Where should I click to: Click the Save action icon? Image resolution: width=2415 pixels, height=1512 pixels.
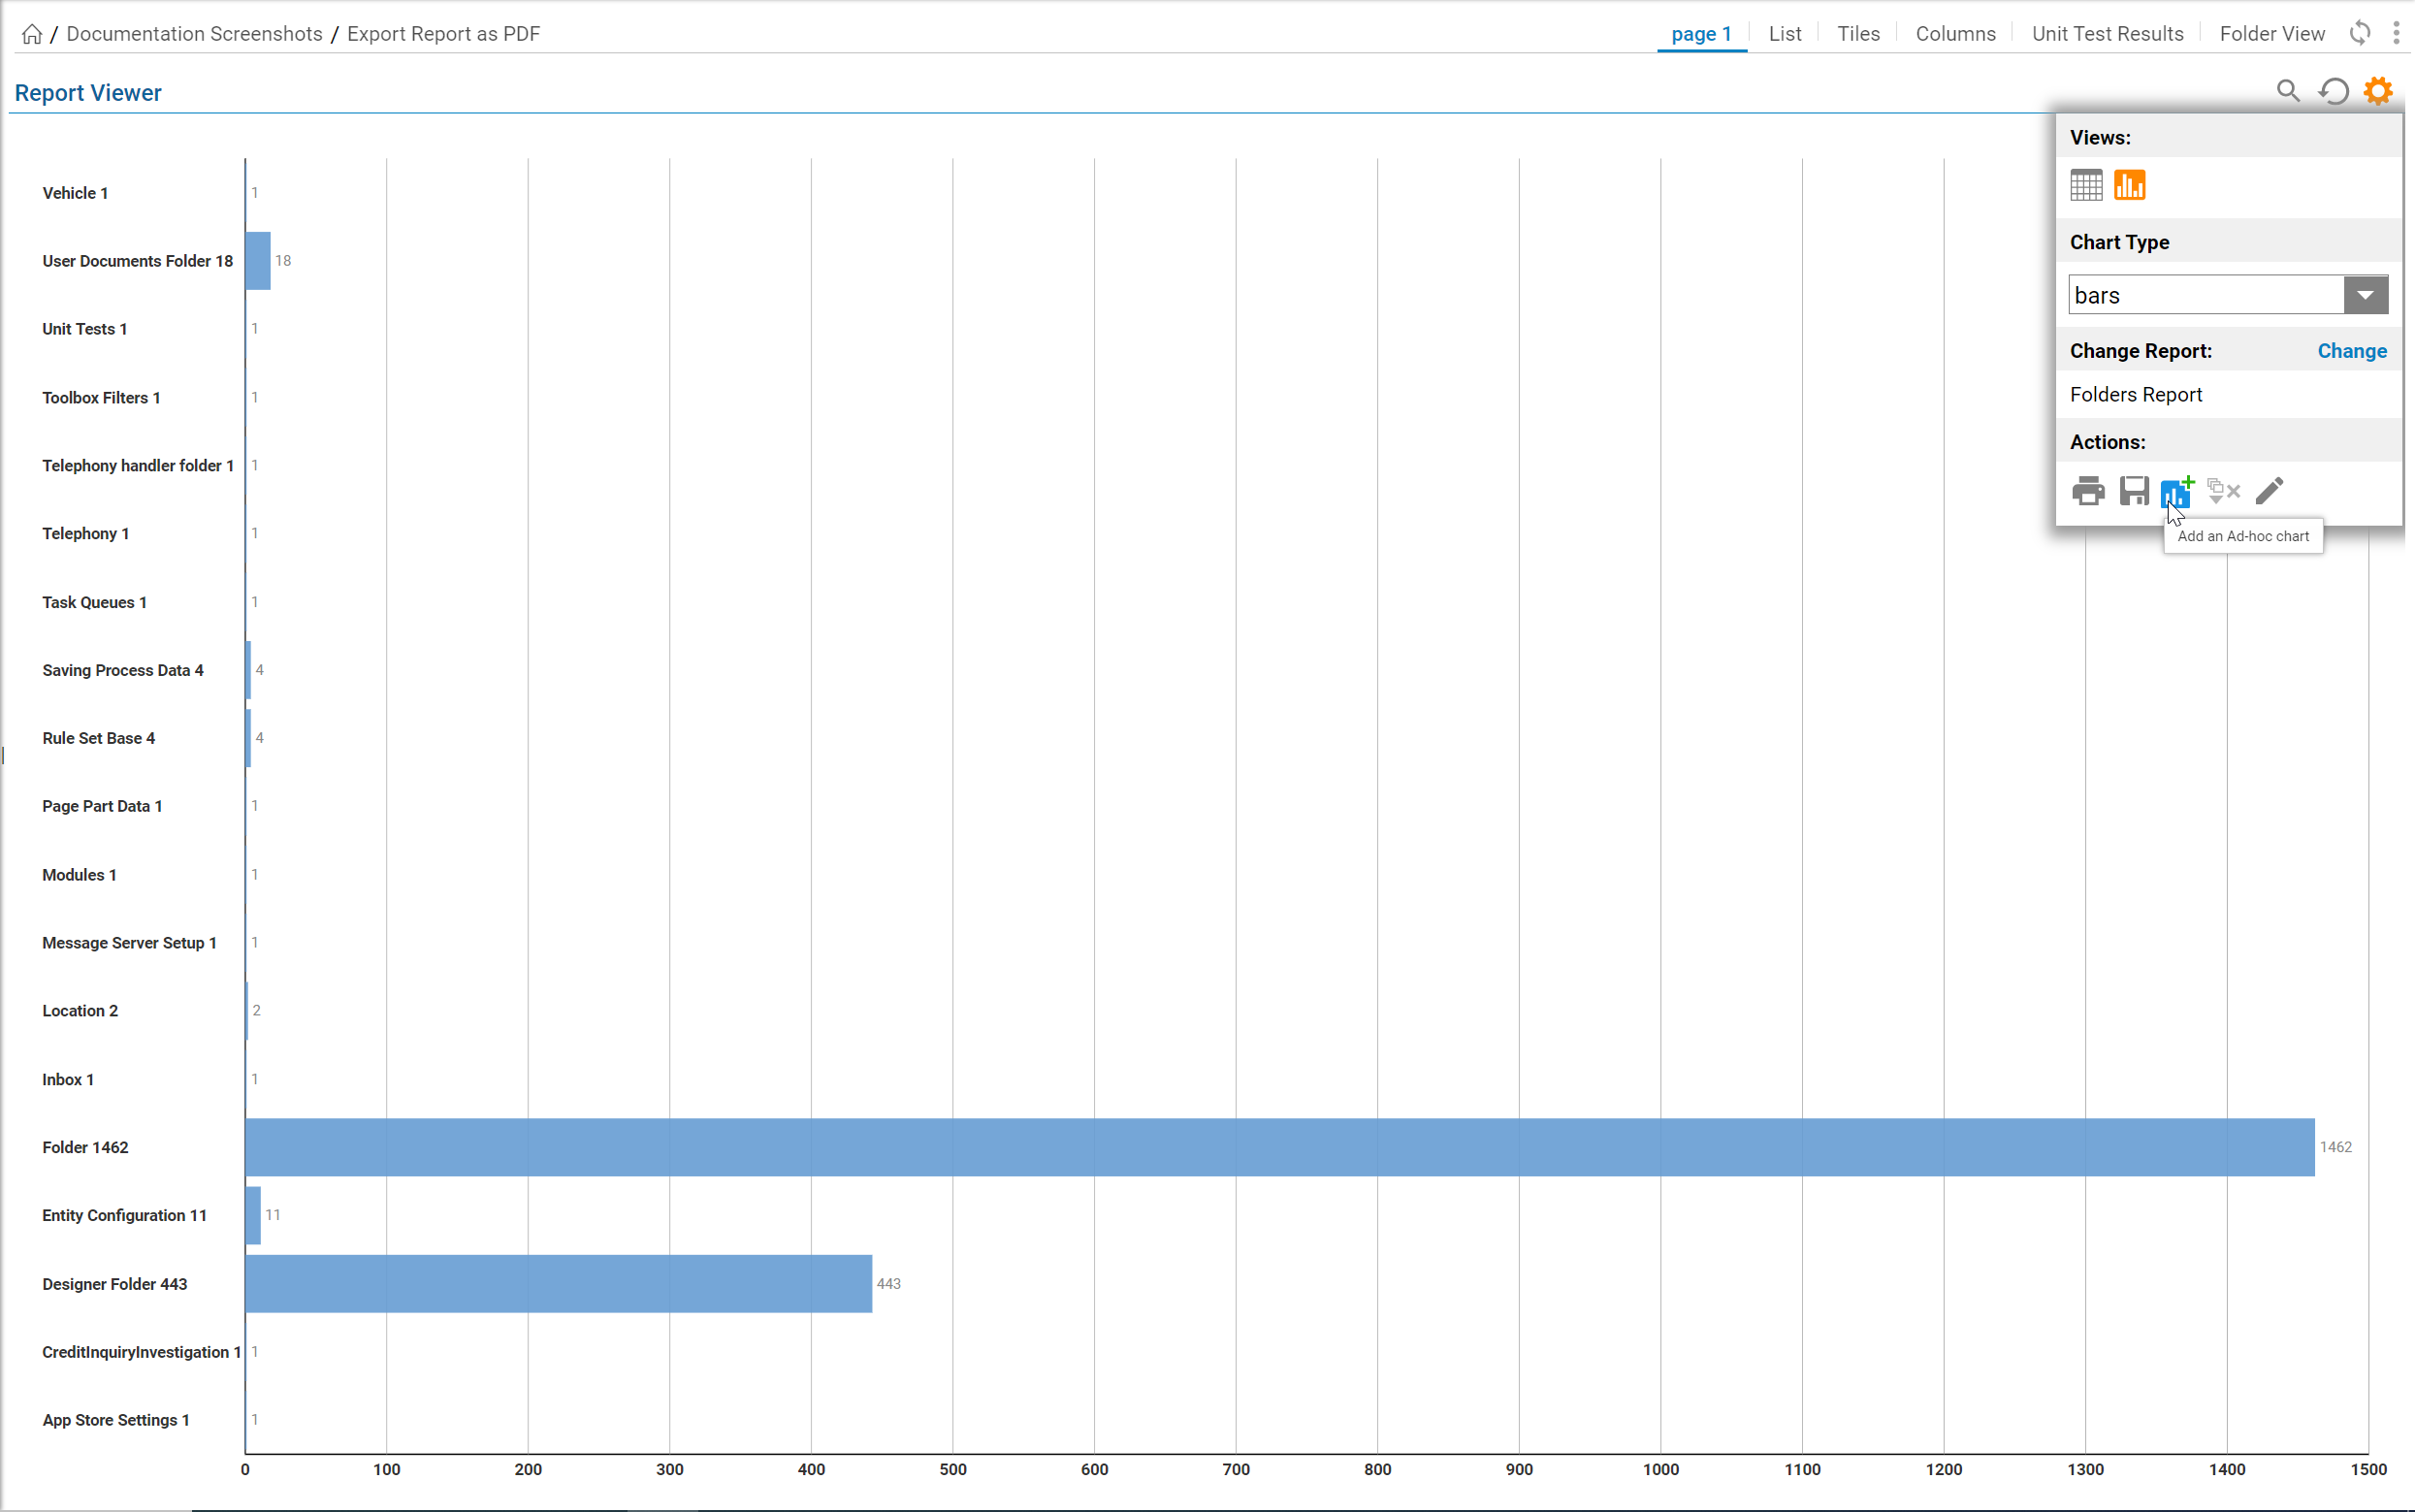pos(2133,491)
